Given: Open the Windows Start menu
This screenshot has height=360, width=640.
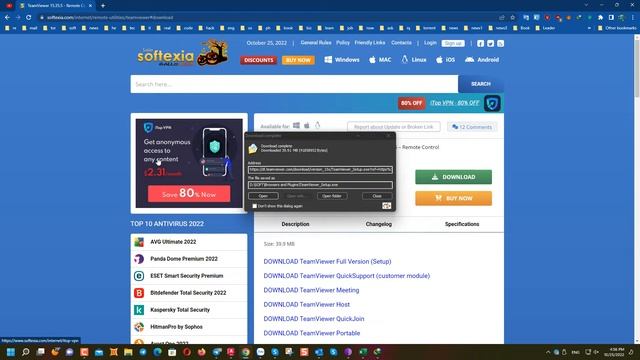Looking at the screenshot, I should coord(11,352).
